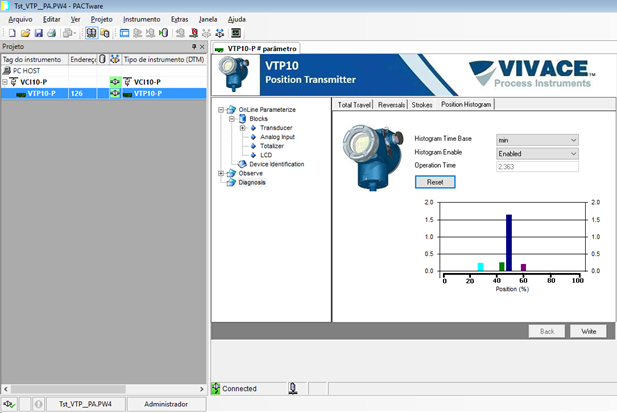
Task: Click the Operation Time field
Action: click(537, 167)
